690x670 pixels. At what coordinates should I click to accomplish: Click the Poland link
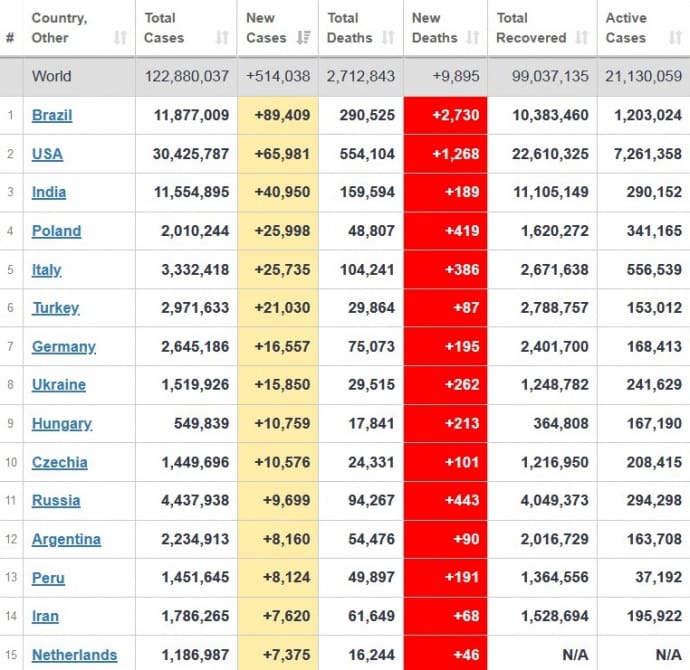56,231
